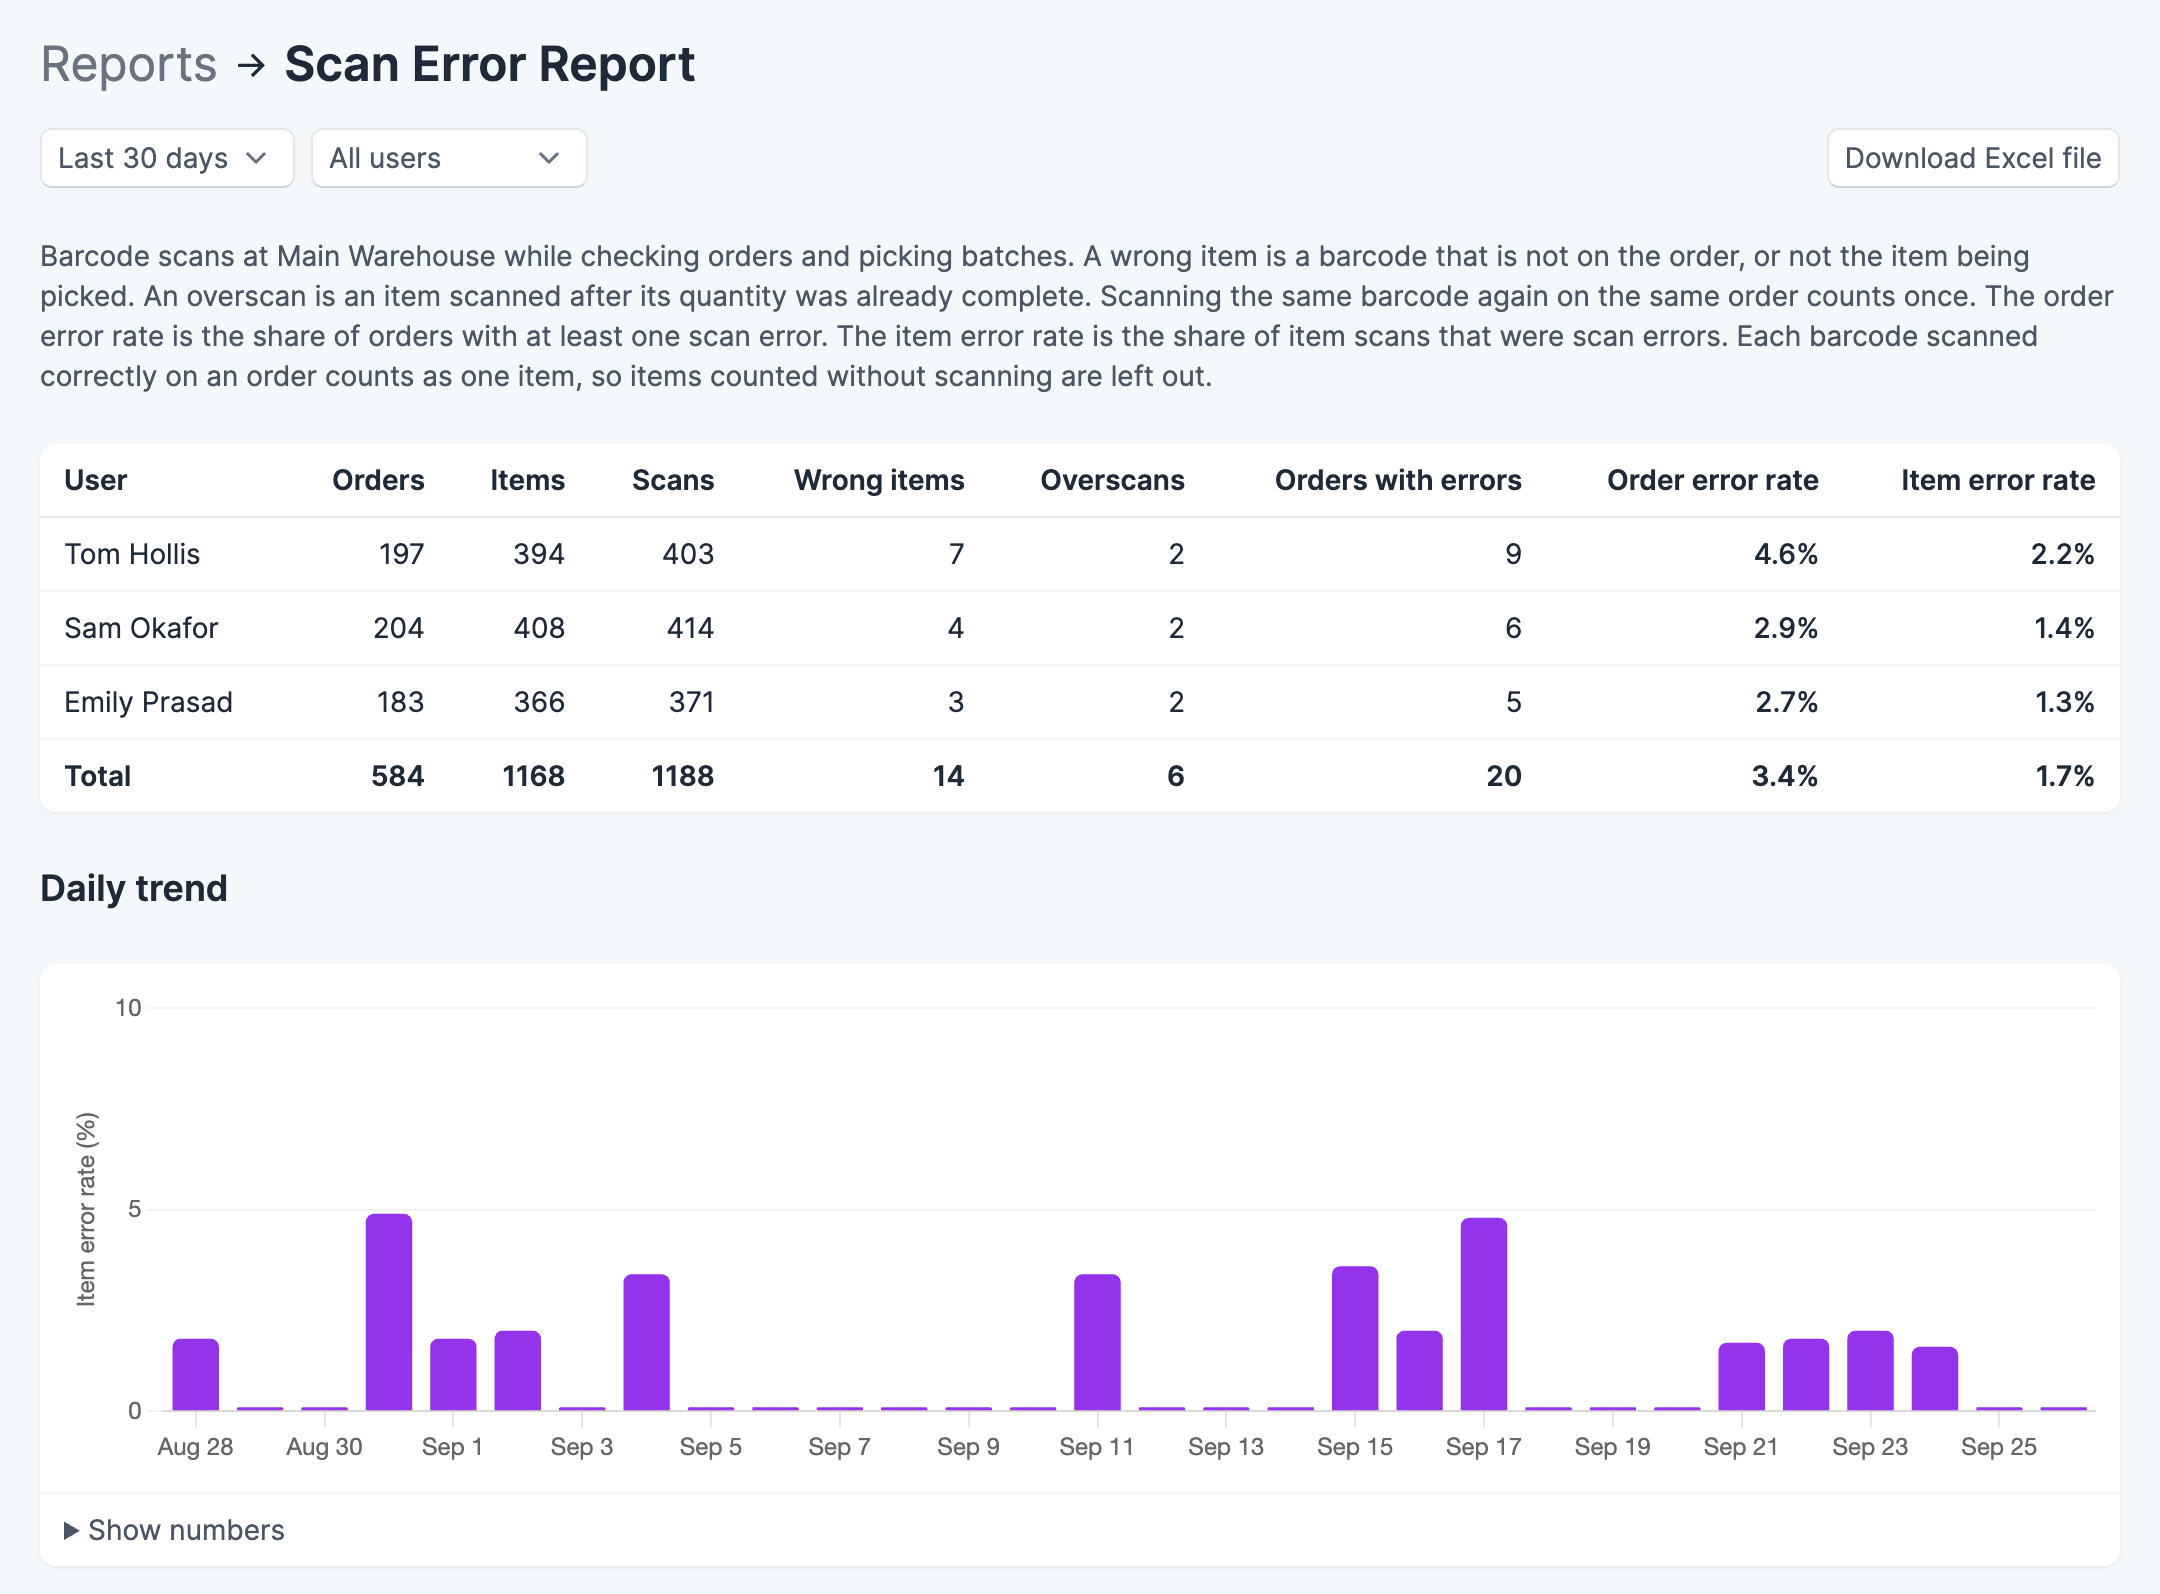2160x1594 pixels.
Task: Click the Sep 23 bar in chart
Action: 1870,1371
